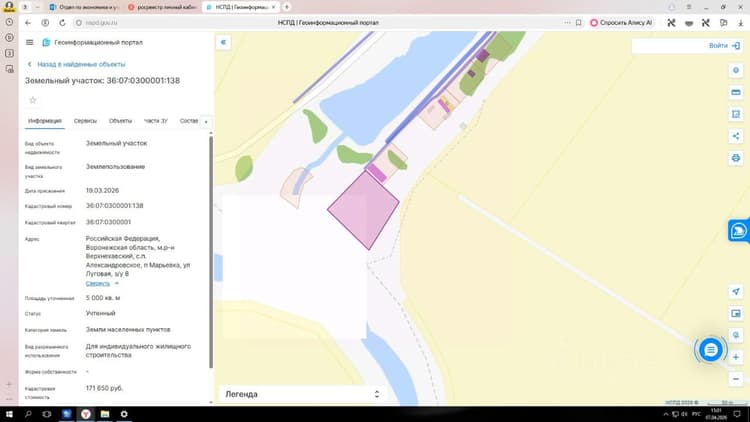
Task: Collapse the side panel with double-arrow button
Action: 223,42
